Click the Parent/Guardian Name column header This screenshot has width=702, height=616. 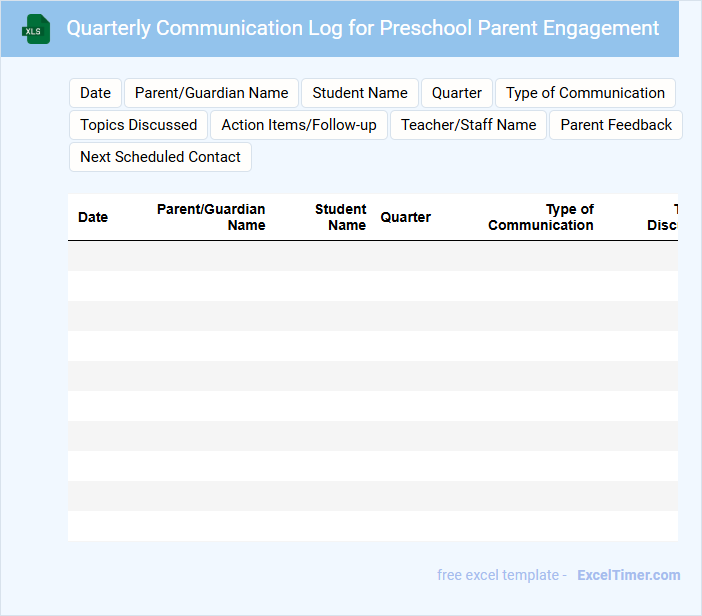click(211, 217)
